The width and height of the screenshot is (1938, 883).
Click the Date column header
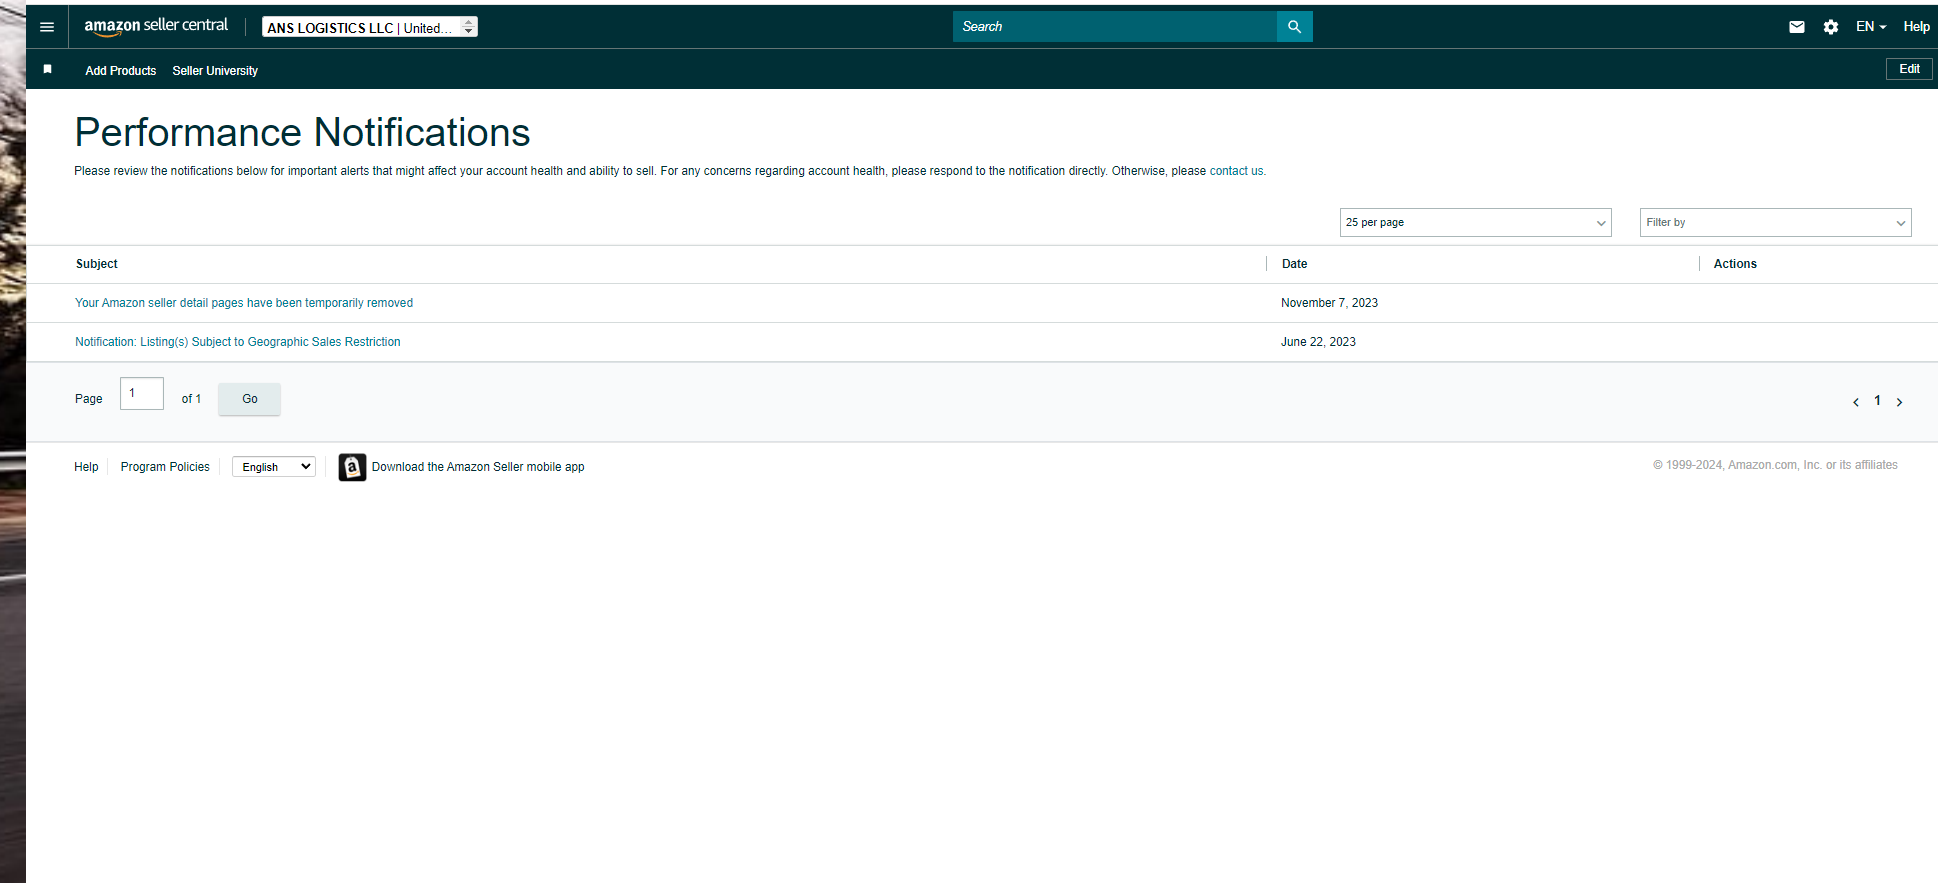pyautogui.click(x=1294, y=264)
